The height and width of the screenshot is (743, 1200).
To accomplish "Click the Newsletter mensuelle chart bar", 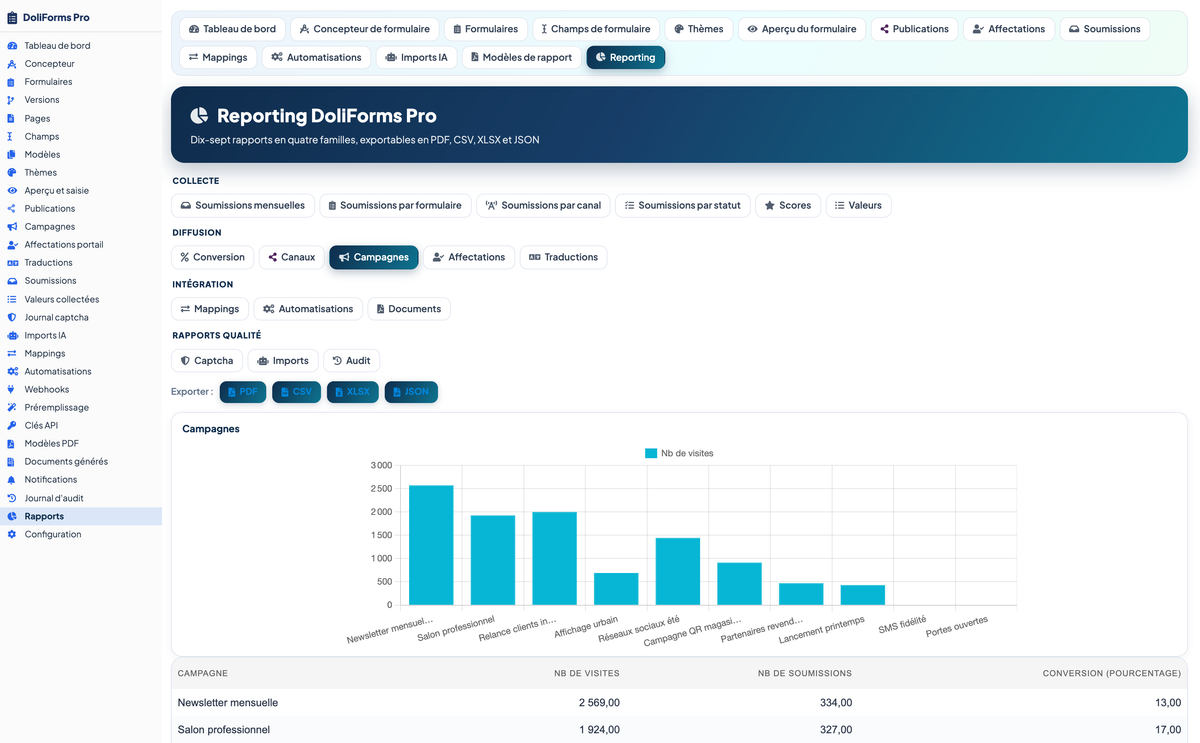I will click(431, 545).
